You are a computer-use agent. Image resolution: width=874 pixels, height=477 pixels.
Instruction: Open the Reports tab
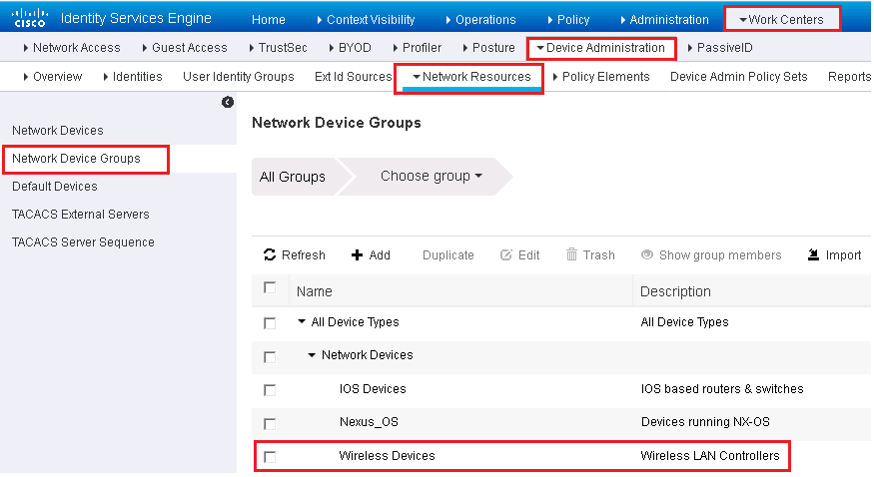(850, 77)
